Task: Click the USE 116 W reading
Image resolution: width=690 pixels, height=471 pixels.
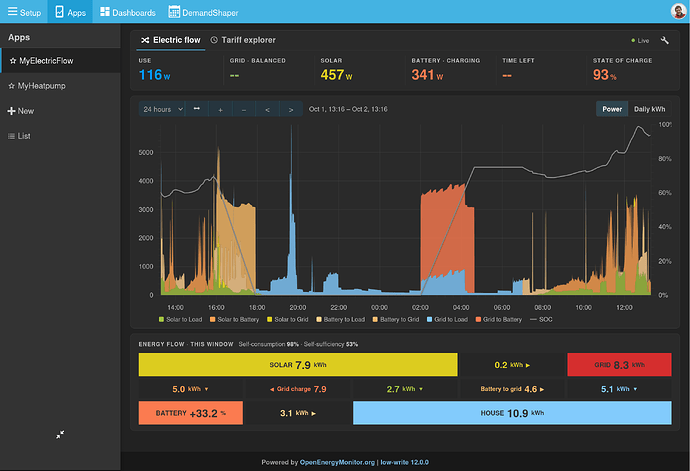Action: pos(154,75)
